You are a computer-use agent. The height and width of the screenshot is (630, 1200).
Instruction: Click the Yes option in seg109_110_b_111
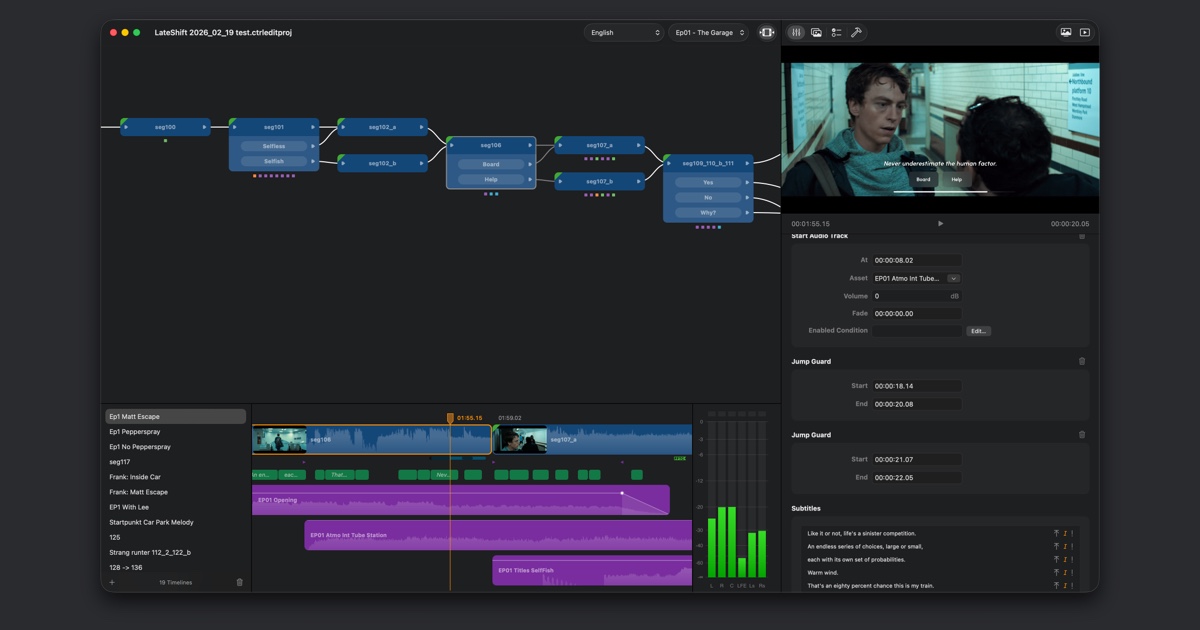[708, 182]
